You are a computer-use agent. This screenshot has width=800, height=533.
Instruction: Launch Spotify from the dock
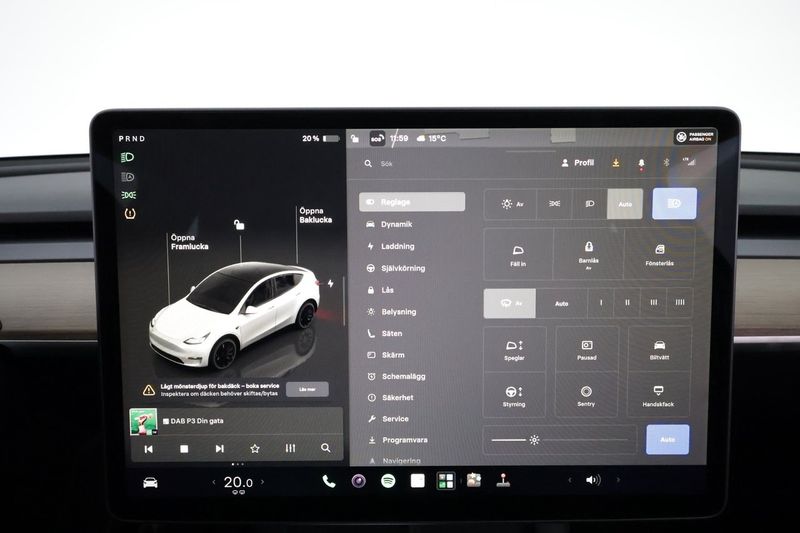388,481
